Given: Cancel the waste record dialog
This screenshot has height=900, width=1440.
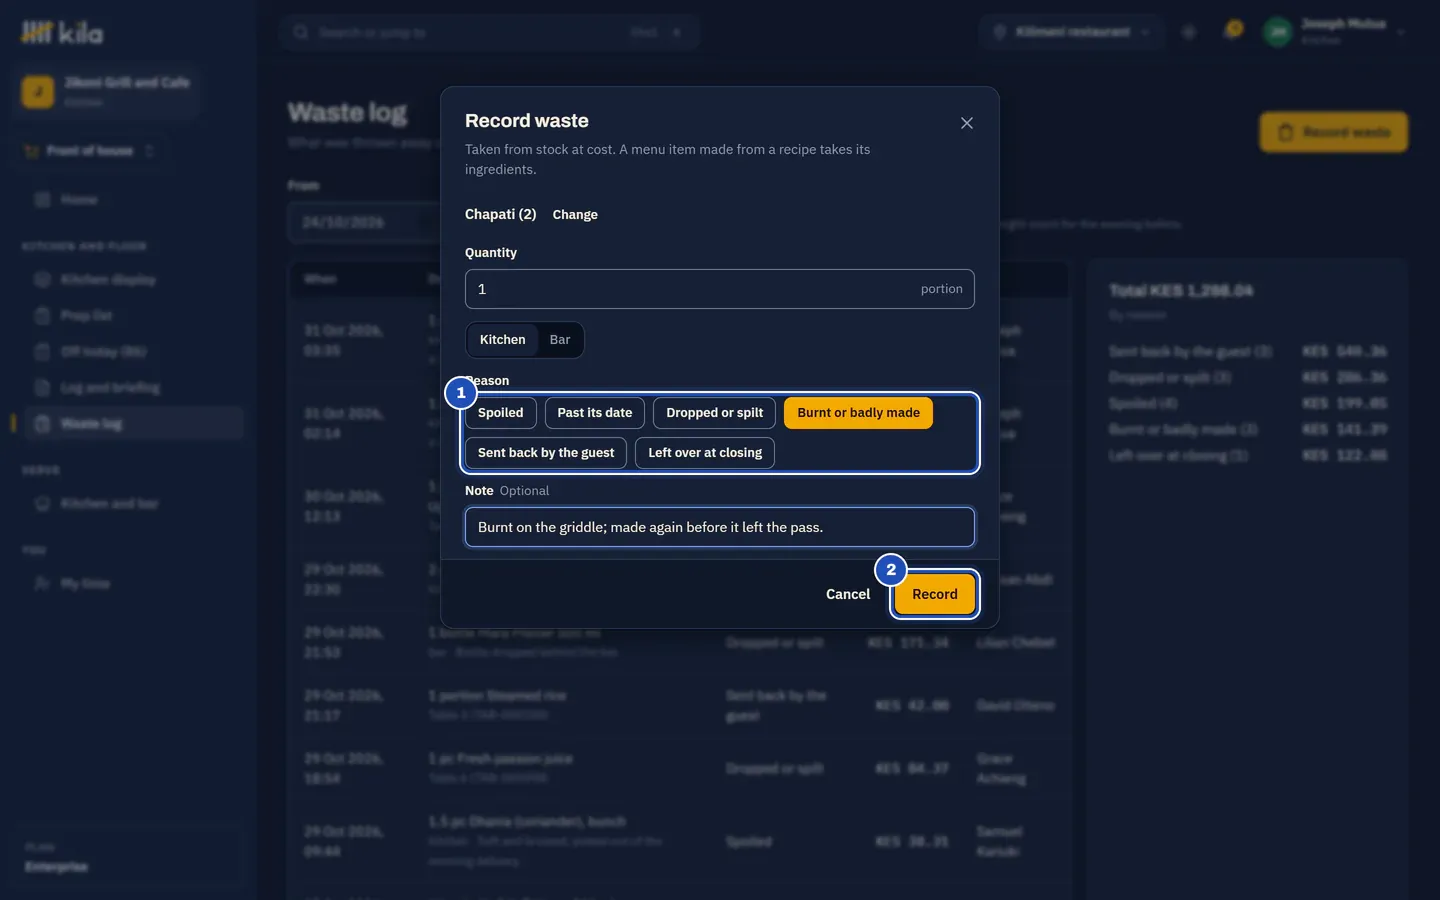Looking at the screenshot, I should pyautogui.click(x=848, y=594).
